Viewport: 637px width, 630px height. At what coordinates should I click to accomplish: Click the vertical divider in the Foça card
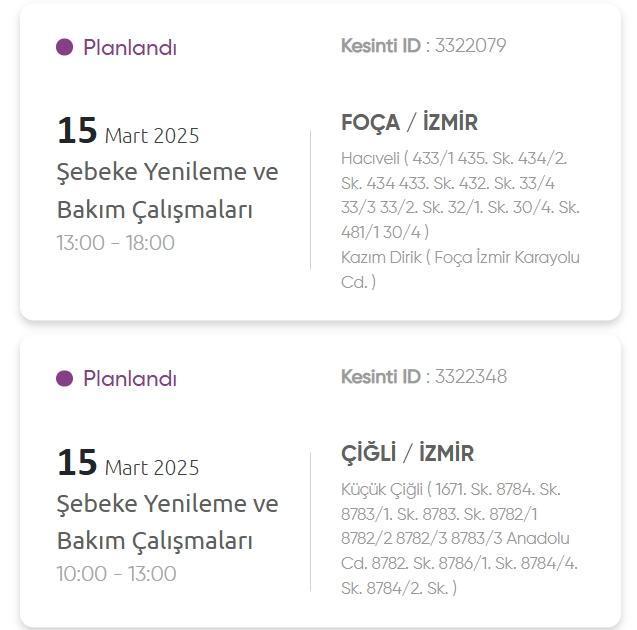coord(310,200)
